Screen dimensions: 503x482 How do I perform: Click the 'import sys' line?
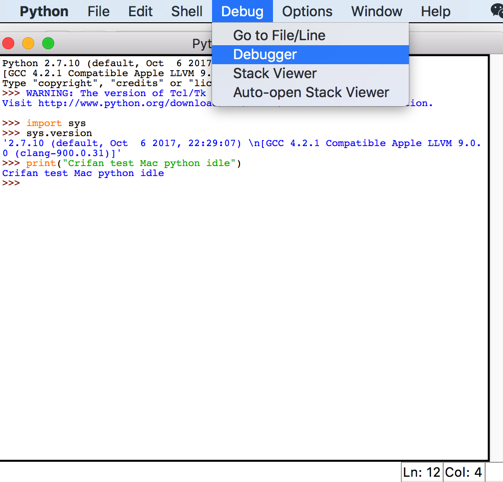click(x=44, y=123)
